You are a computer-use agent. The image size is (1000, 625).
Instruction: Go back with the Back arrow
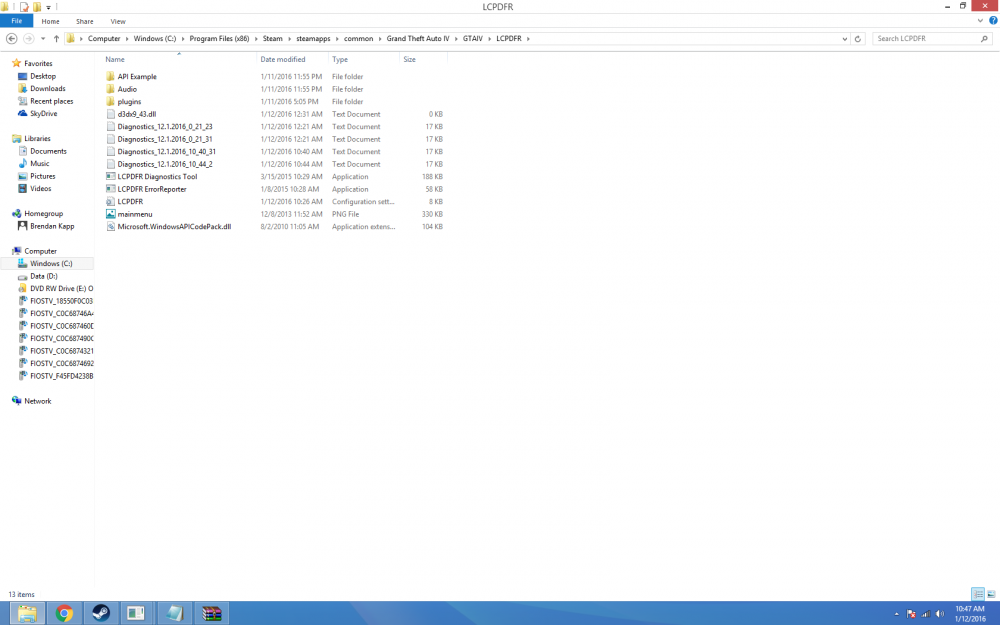point(11,39)
